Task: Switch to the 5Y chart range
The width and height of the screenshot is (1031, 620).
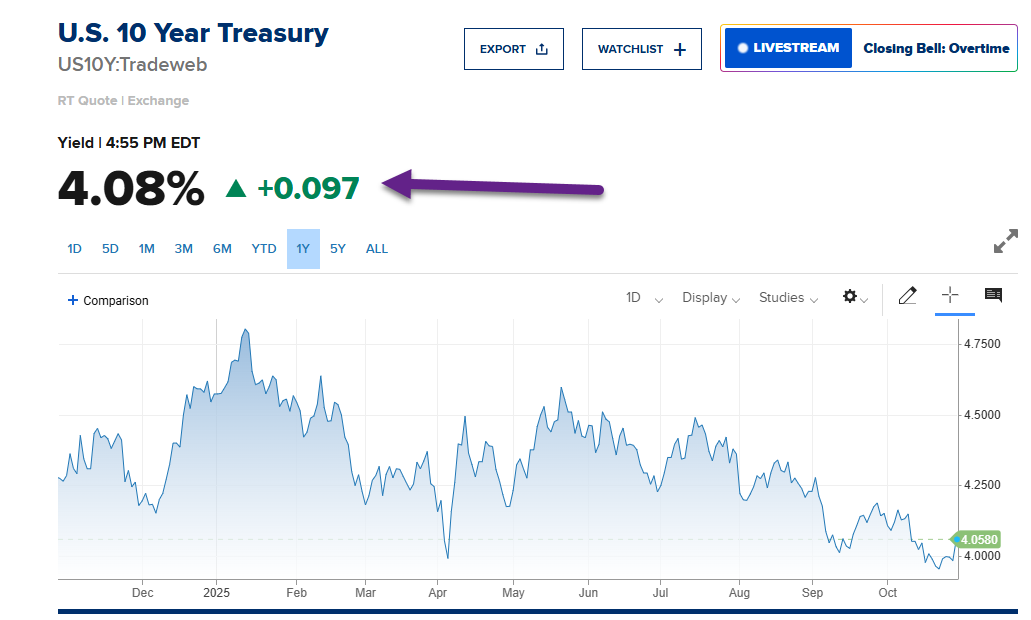Action: point(338,249)
